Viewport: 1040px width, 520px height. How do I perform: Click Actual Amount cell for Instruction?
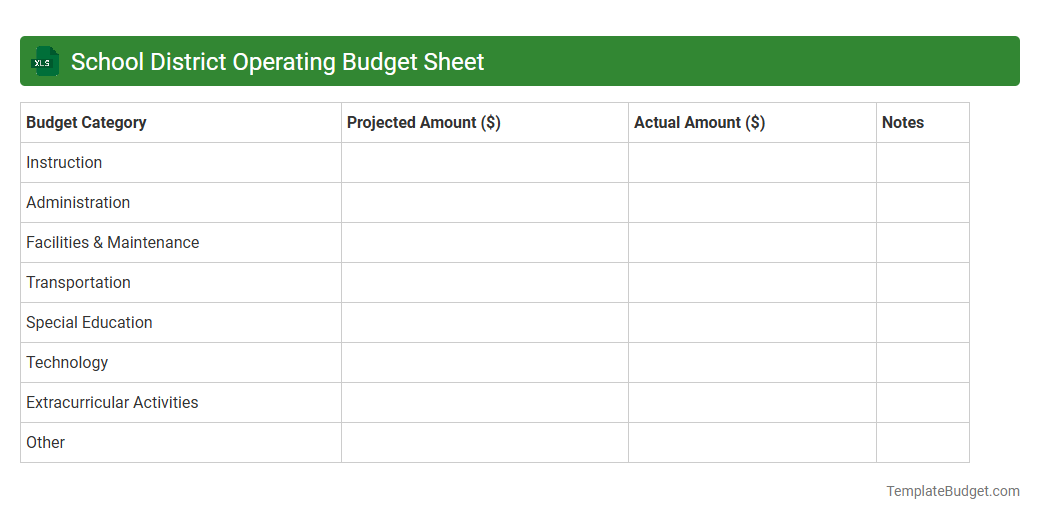point(752,162)
